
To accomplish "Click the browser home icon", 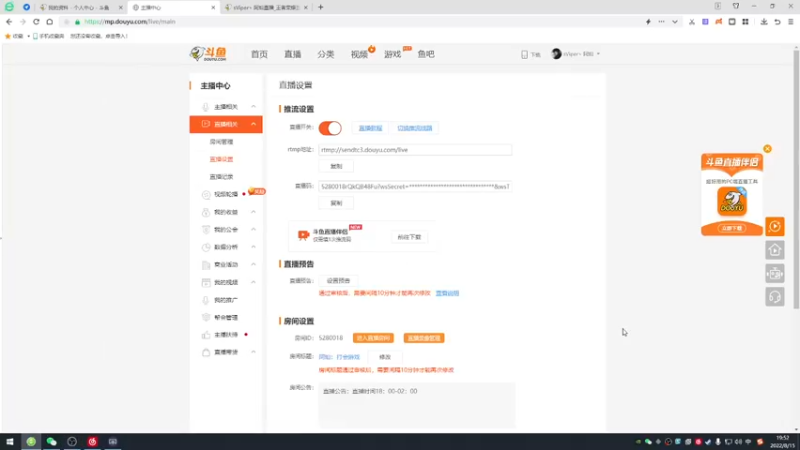I will pyautogui.click(x=49, y=22).
